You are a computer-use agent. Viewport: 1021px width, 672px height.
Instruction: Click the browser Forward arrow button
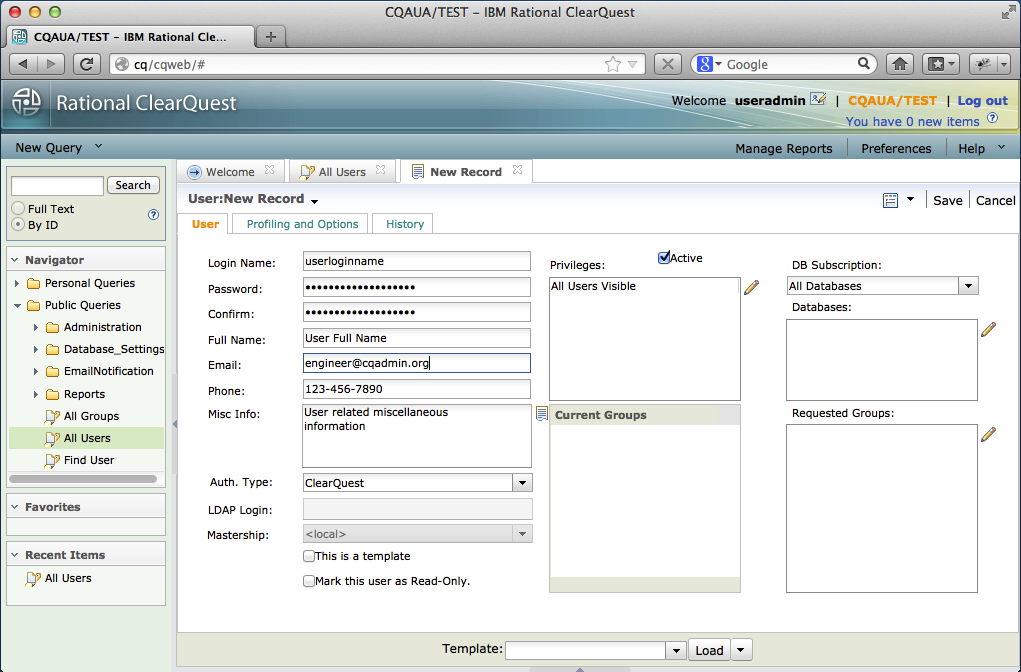click(51, 64)
